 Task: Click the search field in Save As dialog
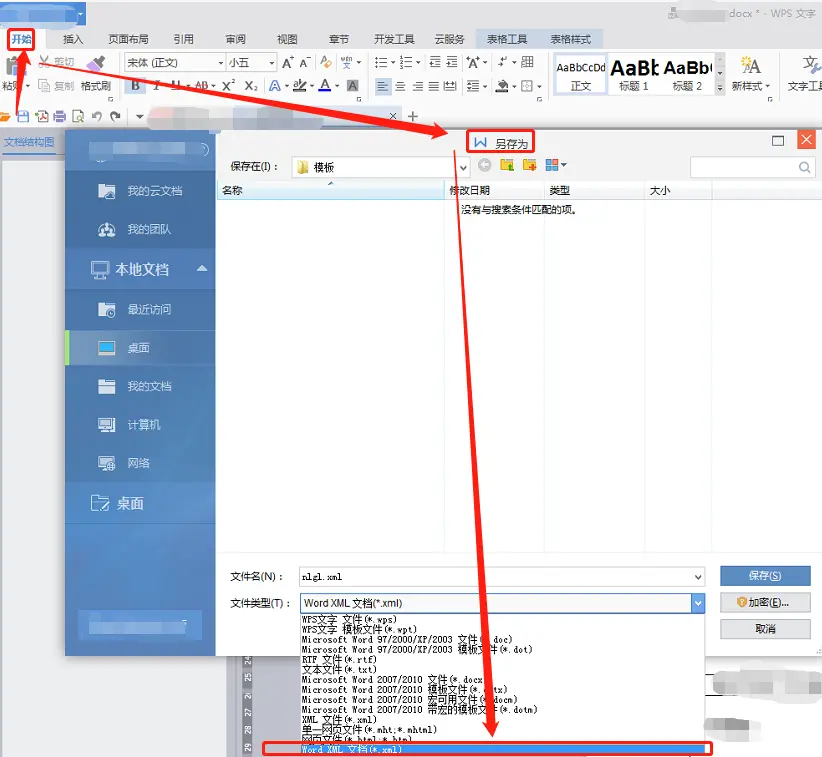753,167
